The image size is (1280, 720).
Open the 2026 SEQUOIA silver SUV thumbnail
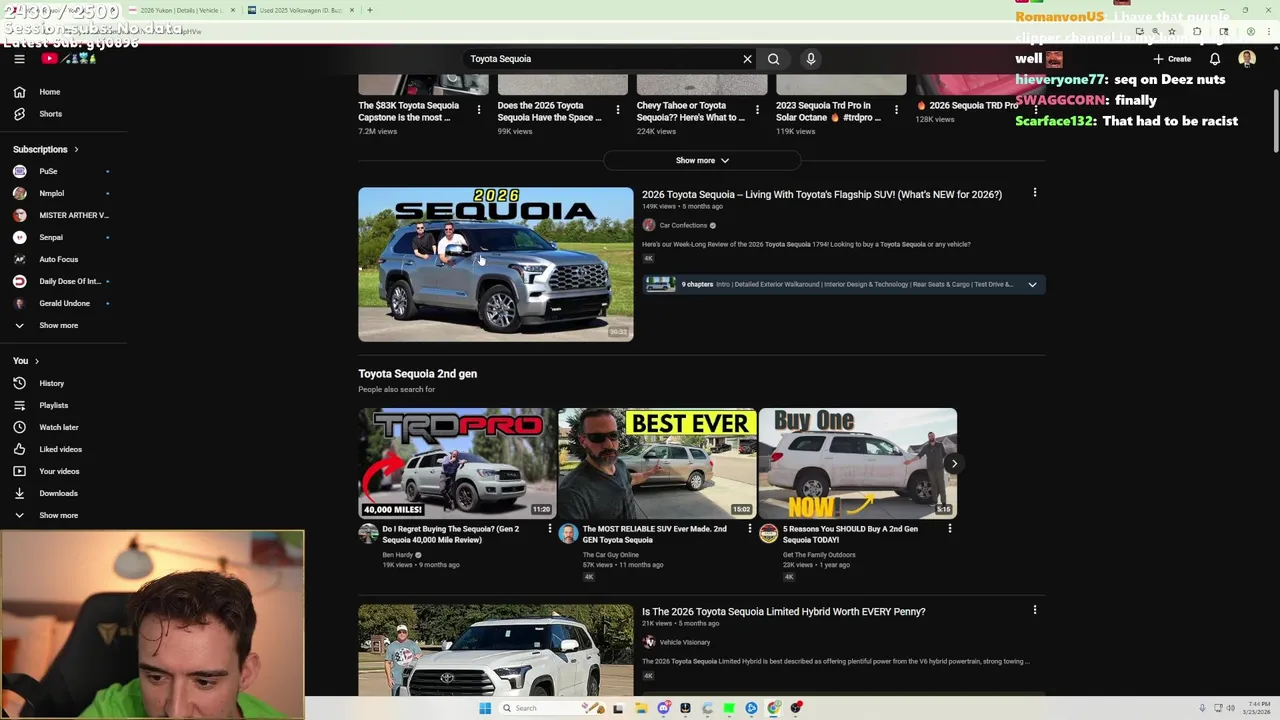(x=496, y=264)
